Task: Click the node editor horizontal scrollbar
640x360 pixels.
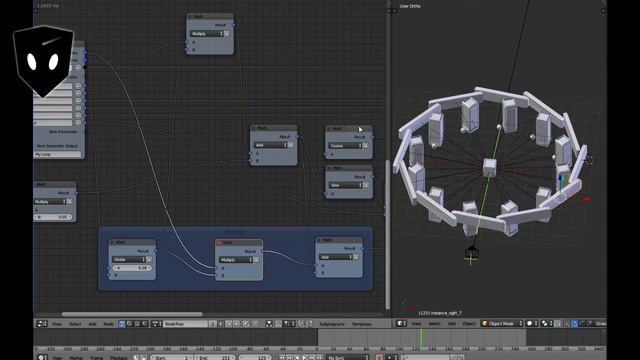Action: [x=132, y=314]
